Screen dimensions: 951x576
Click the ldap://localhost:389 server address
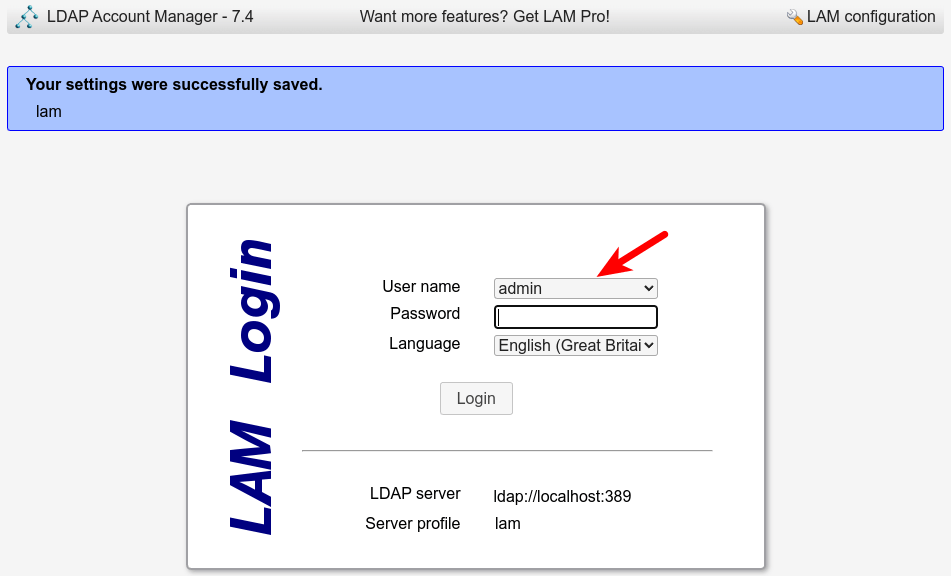(x=562, y=496)
